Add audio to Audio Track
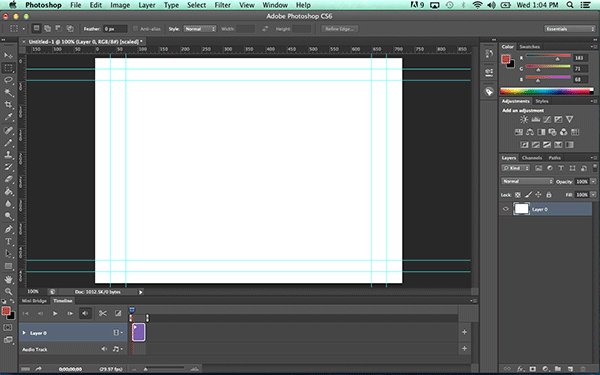Image resolution: width=600 pixels, height=375 pixels. (464, 348)
